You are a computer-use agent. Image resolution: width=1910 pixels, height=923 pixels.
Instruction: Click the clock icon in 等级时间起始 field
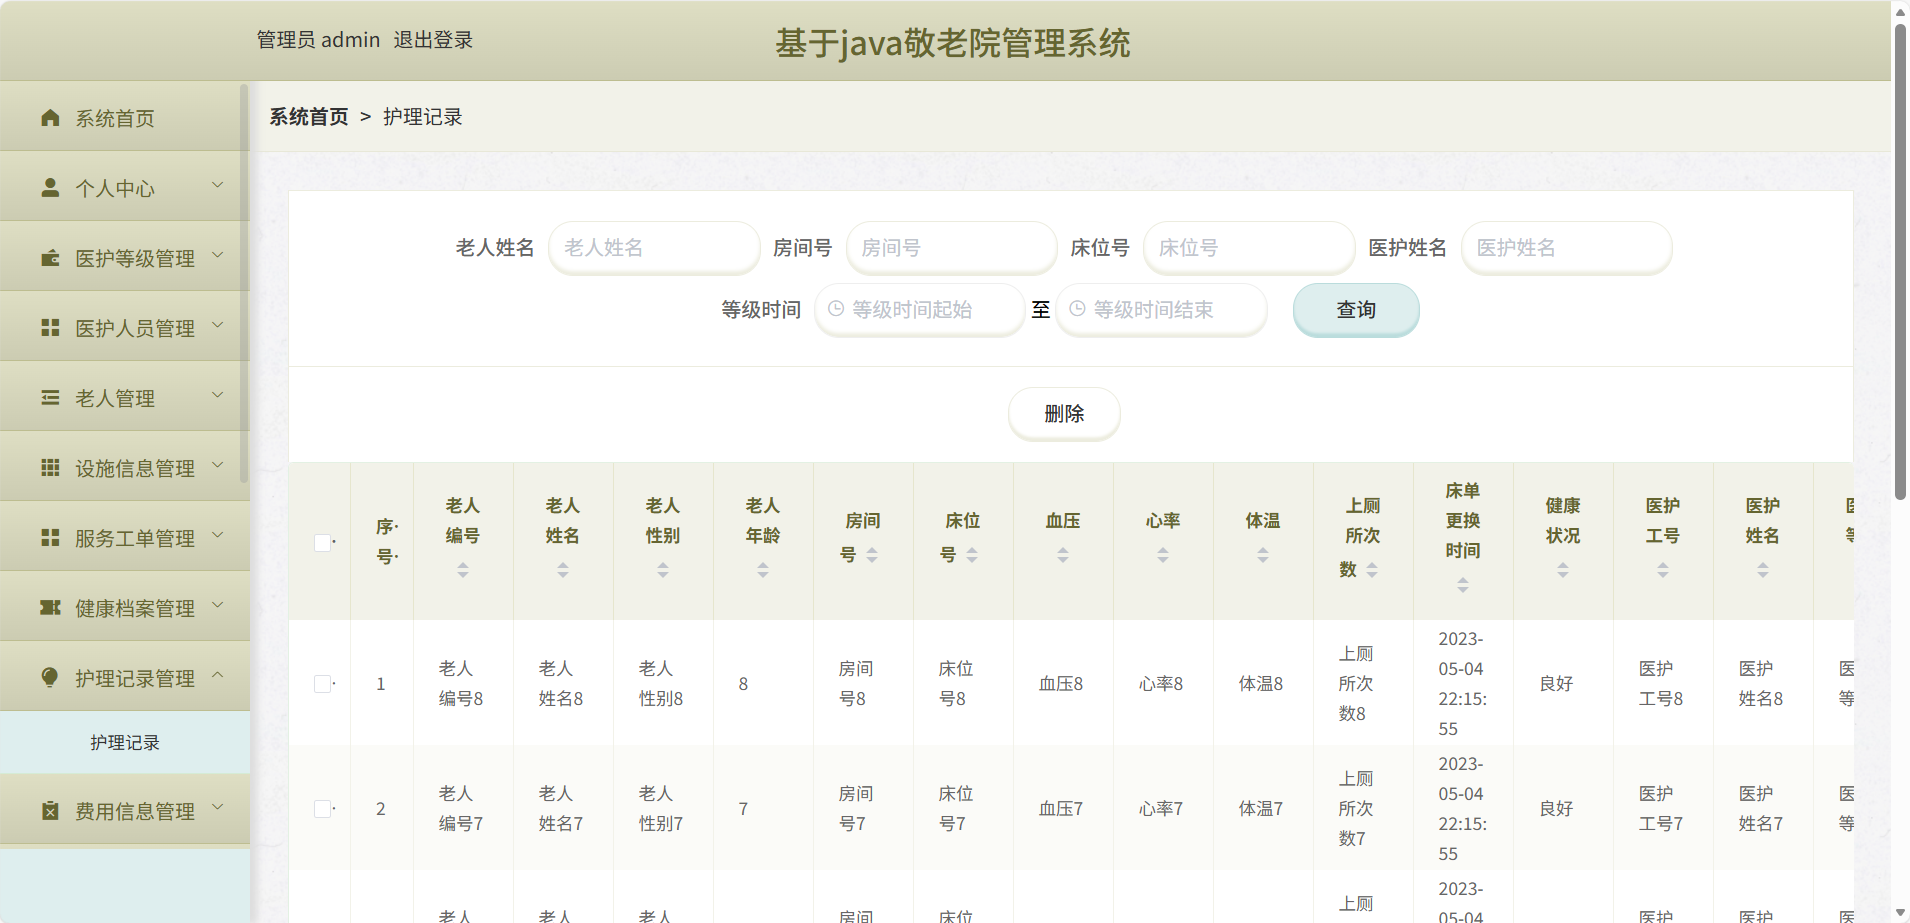coord(836,309)
